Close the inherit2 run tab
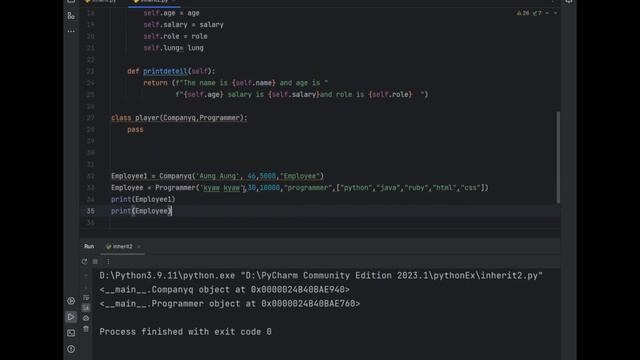The image size is (640, 360). [x=139, y=247]
